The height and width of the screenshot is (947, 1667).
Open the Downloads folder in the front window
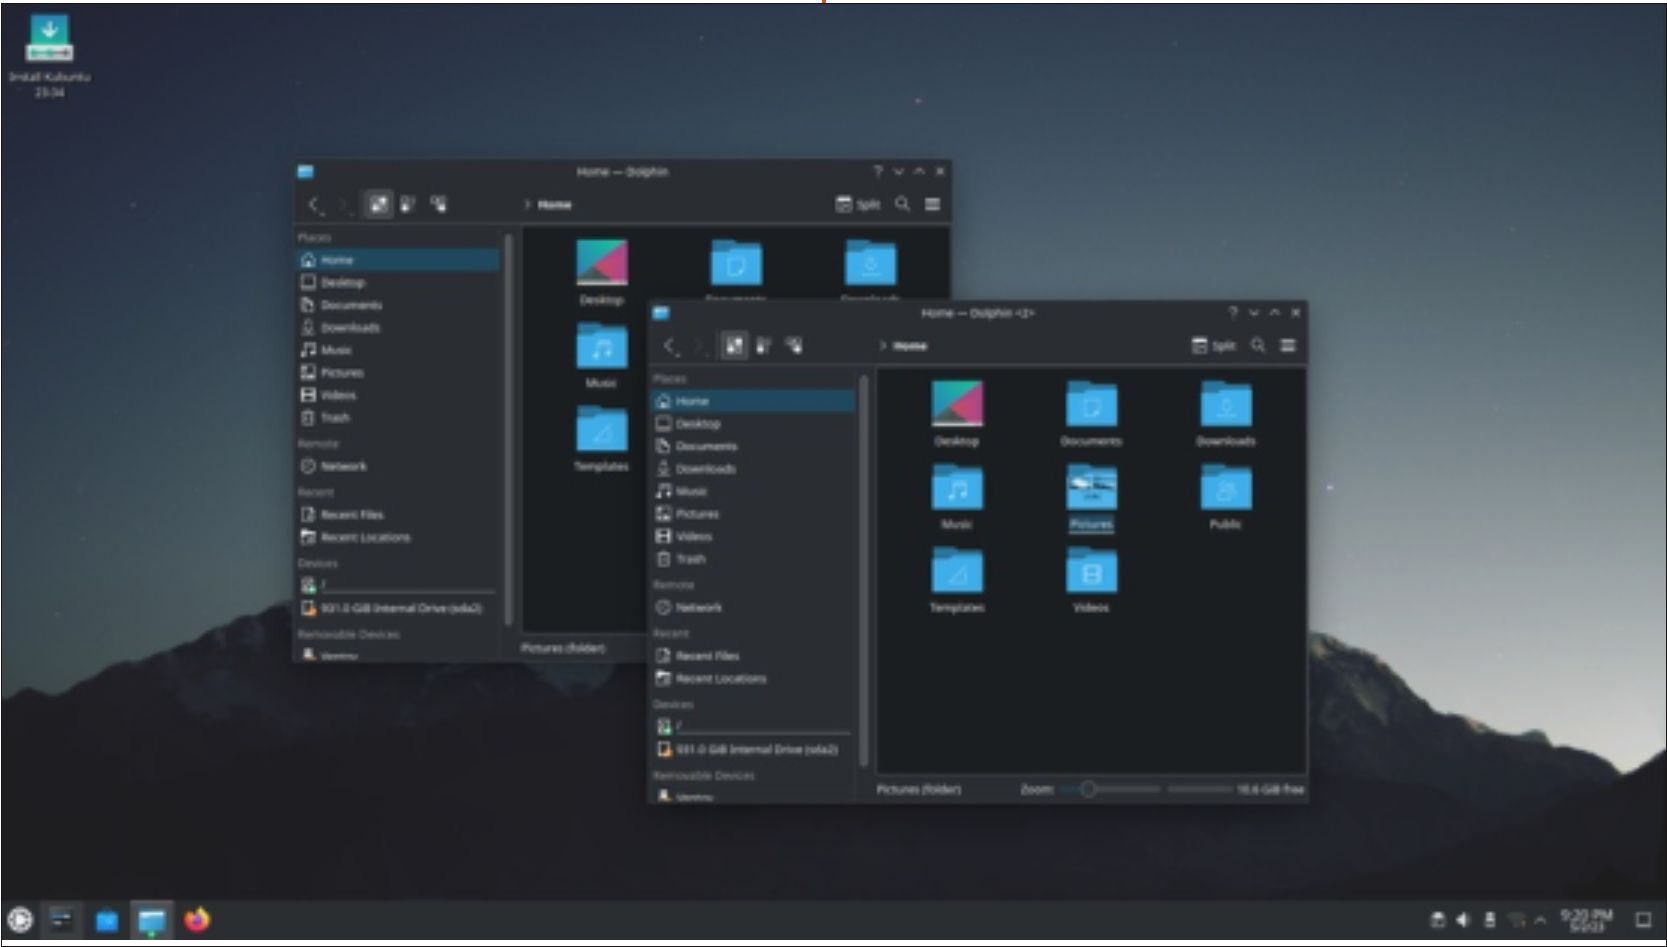(x=1225, y=414)
